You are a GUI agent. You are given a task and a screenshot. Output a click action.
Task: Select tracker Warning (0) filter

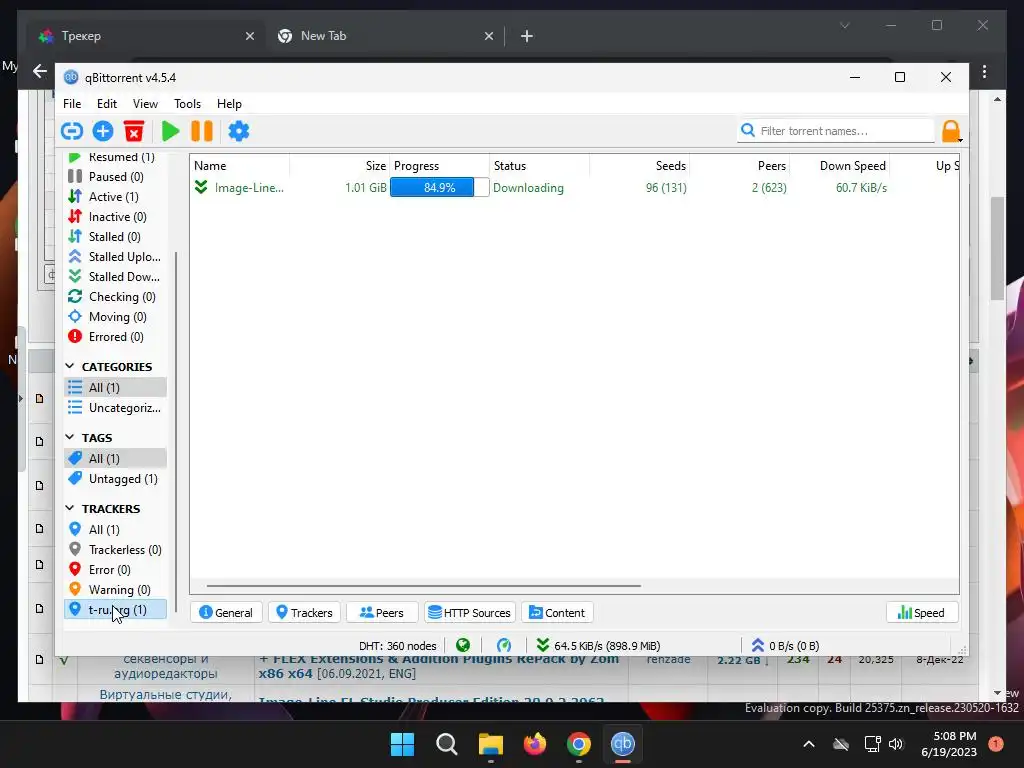[116, 590]
